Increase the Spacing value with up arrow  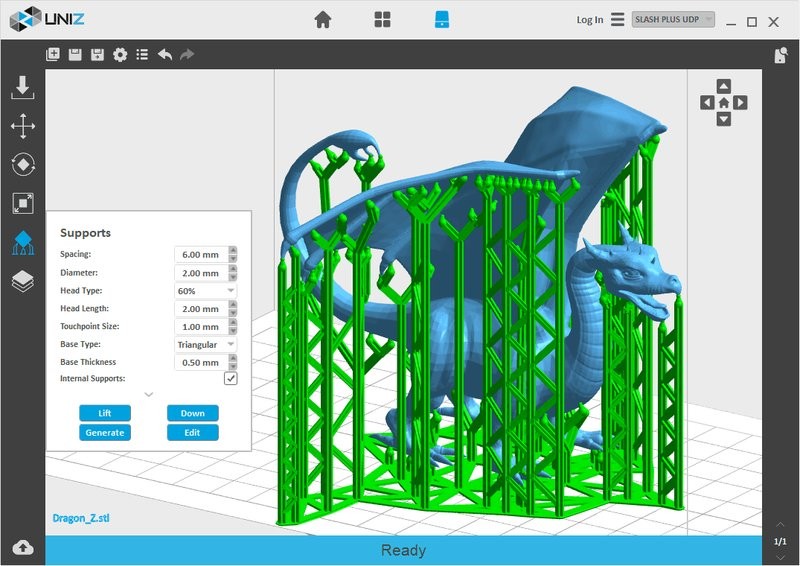point(233,250)
